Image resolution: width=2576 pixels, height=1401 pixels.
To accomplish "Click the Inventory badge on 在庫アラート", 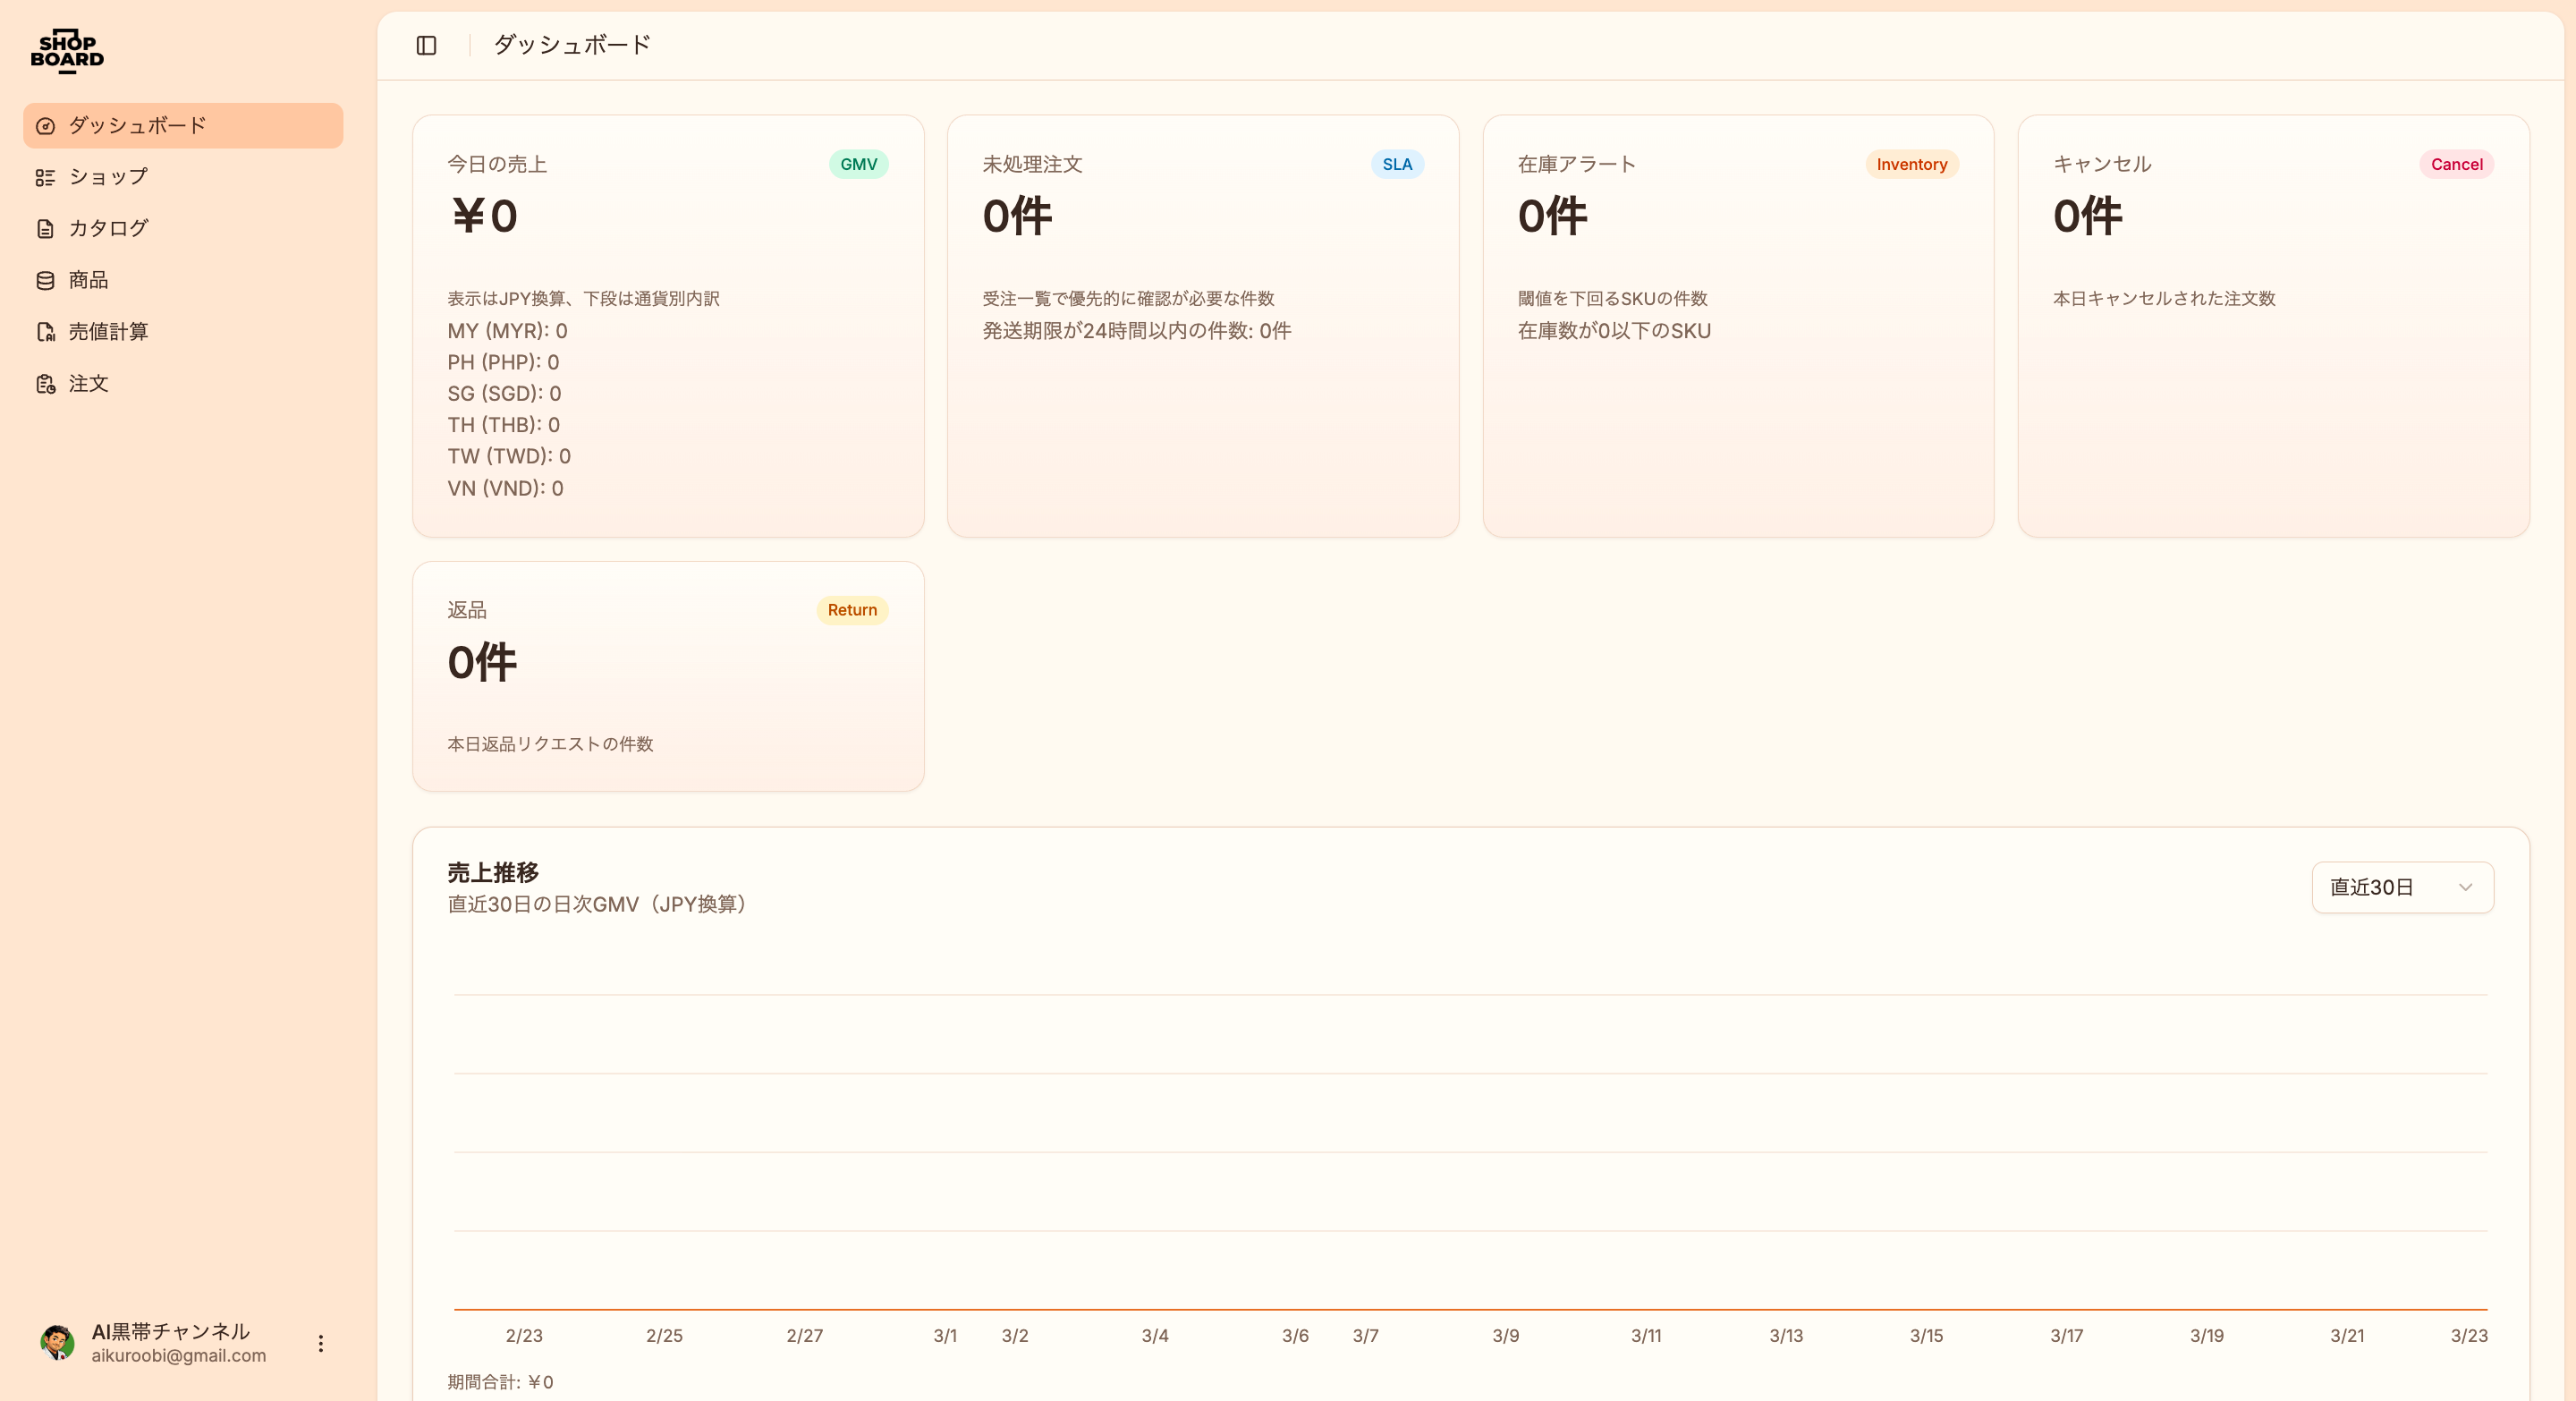I will (1911, 164).
